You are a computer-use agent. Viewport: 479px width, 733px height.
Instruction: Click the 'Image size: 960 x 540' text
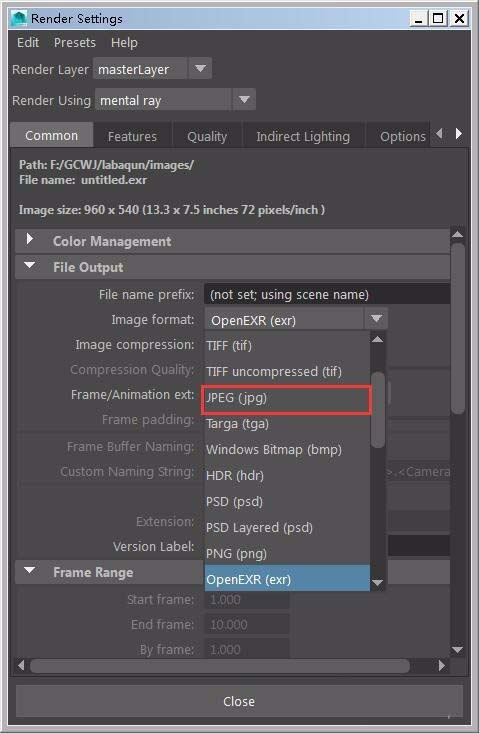(x=79, y=209)
